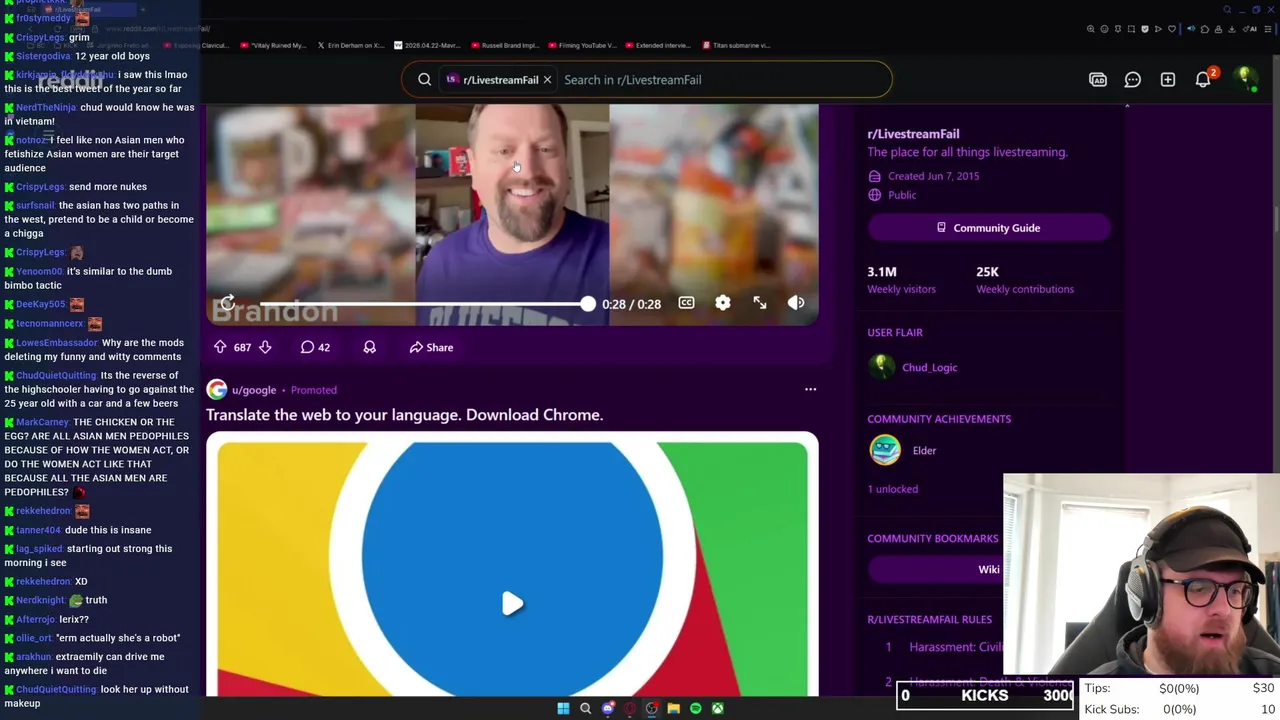Open the Titan submarine bookmark

tap(737, 45)
